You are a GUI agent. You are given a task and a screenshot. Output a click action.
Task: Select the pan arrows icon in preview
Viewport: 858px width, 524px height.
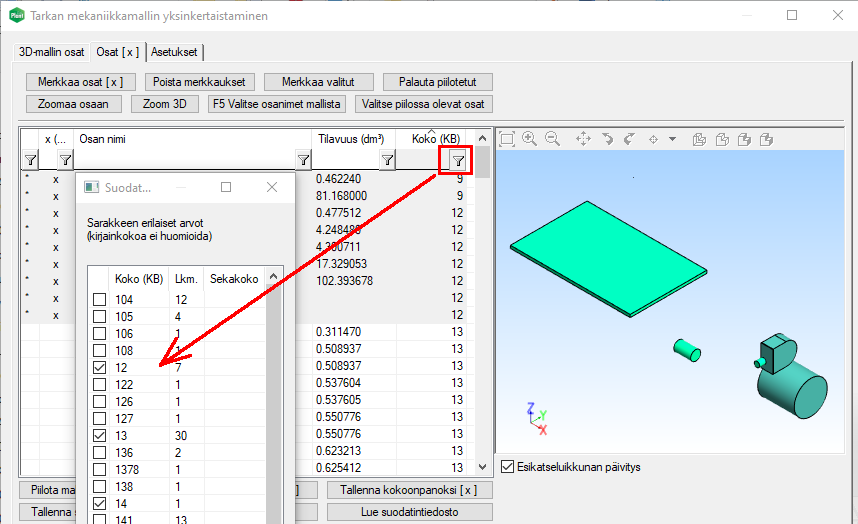[584, 139]
